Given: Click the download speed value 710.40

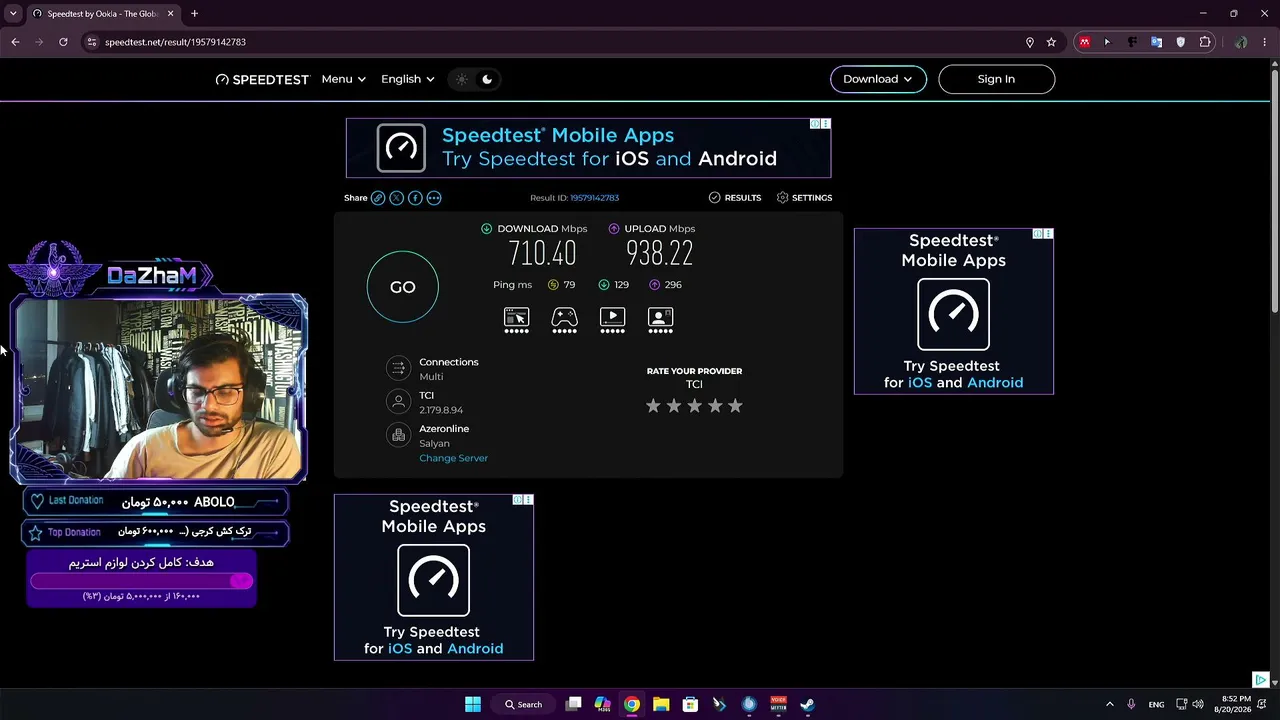Looking at the screenshot, I should 542,254.
